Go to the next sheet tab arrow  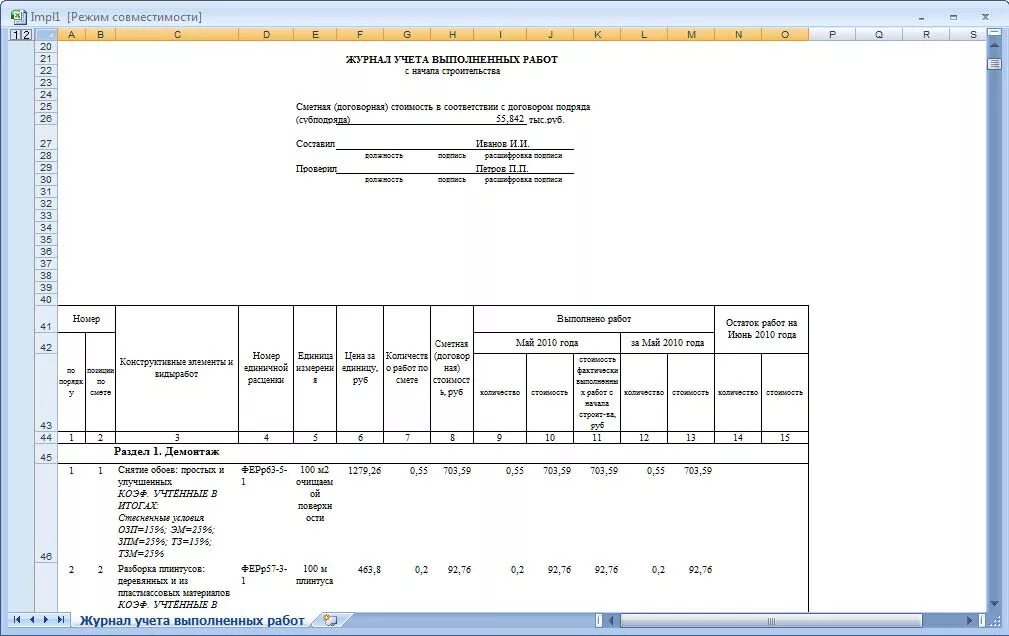(x=46, y=620)
